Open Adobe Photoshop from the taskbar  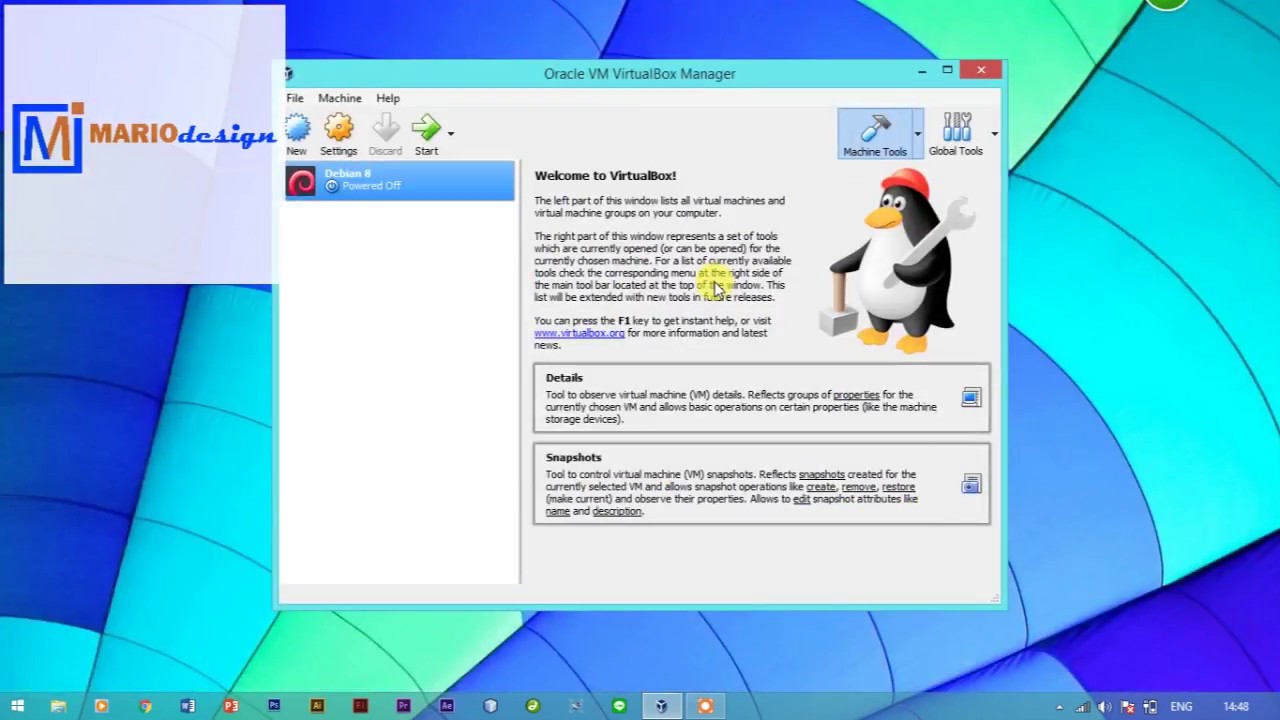(x=274, y=706)
